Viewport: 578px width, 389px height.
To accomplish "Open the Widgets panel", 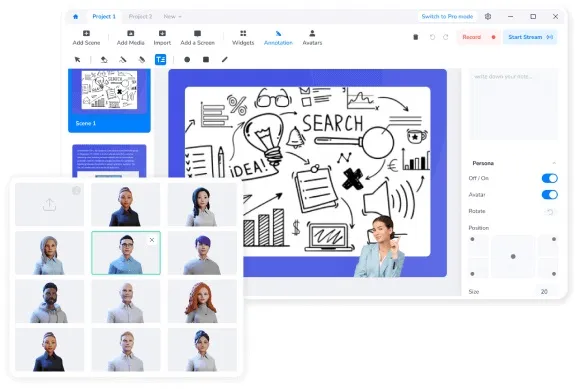I will pos(243,38).
